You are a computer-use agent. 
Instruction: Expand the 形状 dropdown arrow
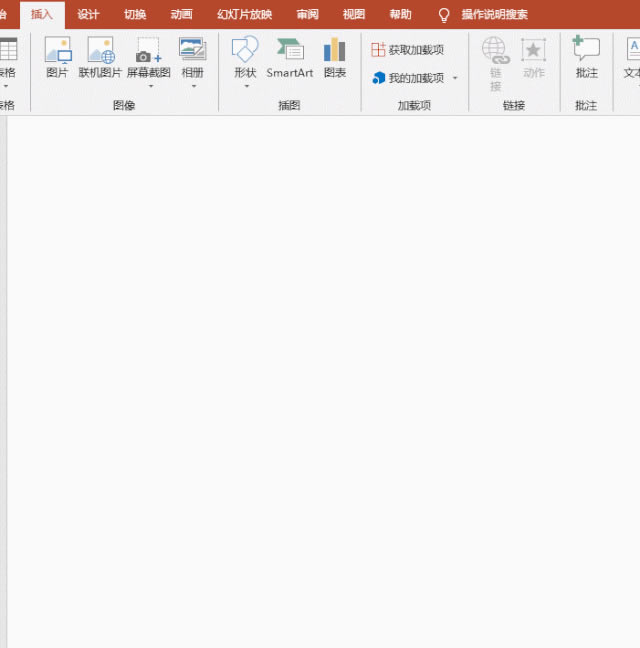point(245,86)
